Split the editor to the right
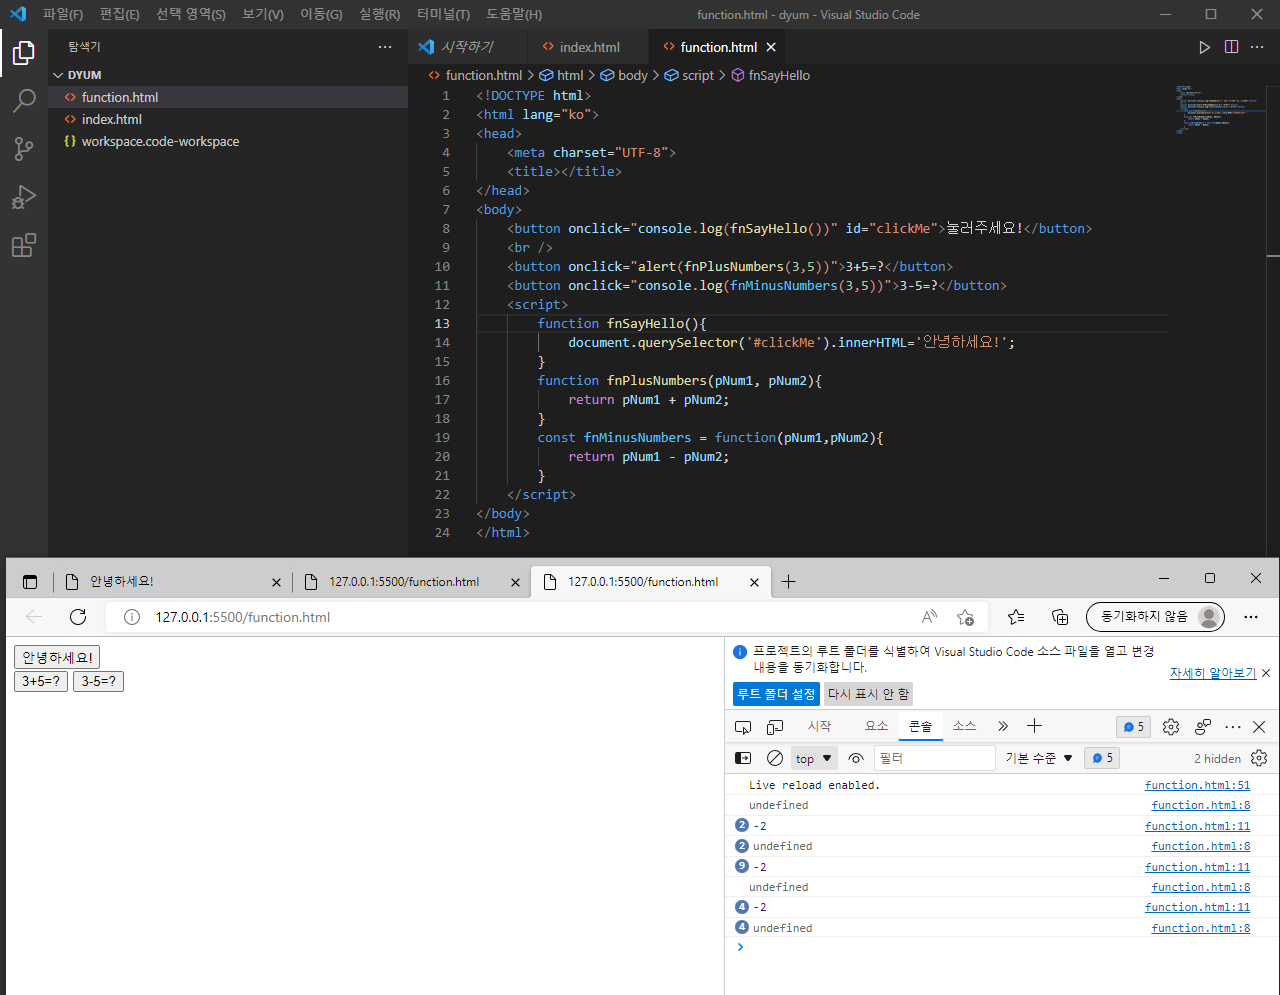 [1231, 47]
